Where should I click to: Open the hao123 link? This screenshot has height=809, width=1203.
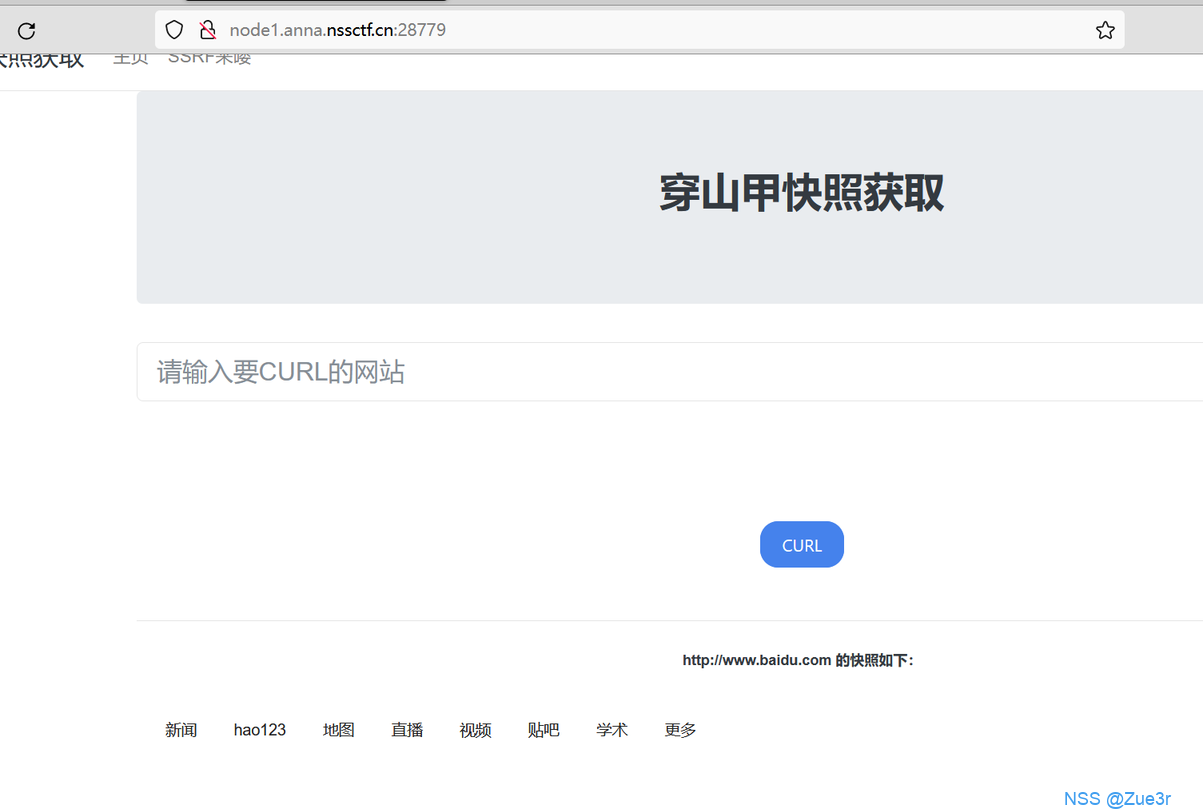pyautogui.click(x=260, y=730)
